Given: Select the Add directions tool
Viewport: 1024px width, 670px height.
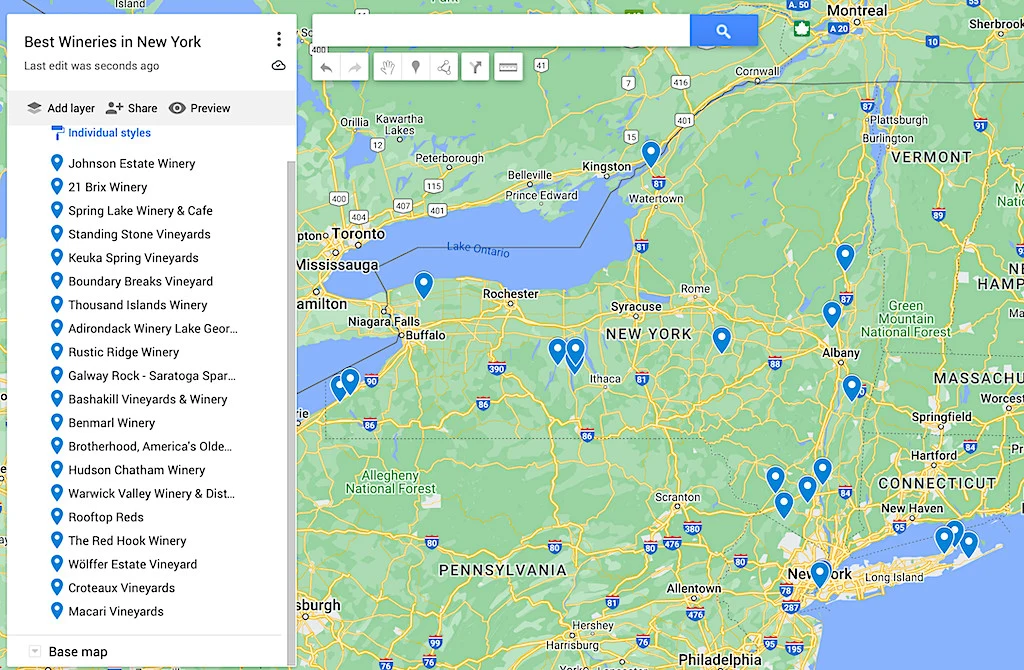Looking at the screenshot, I should (475, 67).
